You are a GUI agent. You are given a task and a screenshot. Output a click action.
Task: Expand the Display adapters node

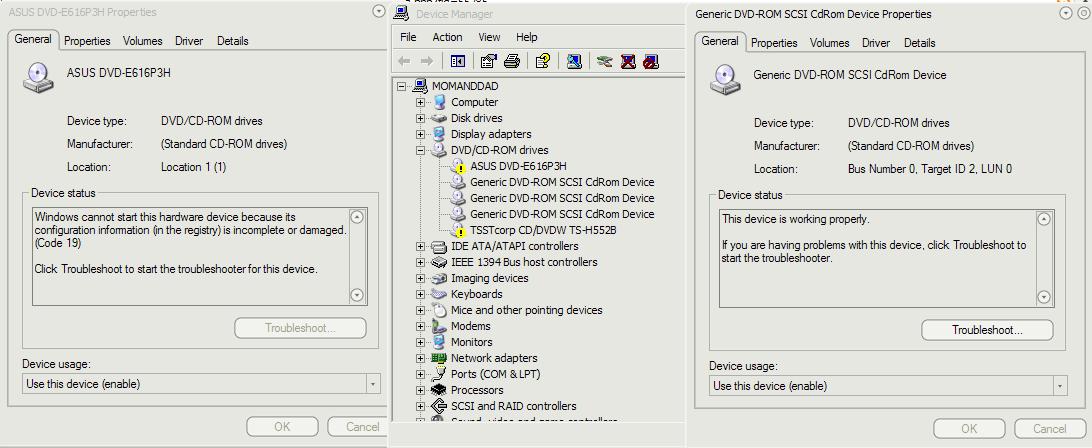(x=421, y=134)
